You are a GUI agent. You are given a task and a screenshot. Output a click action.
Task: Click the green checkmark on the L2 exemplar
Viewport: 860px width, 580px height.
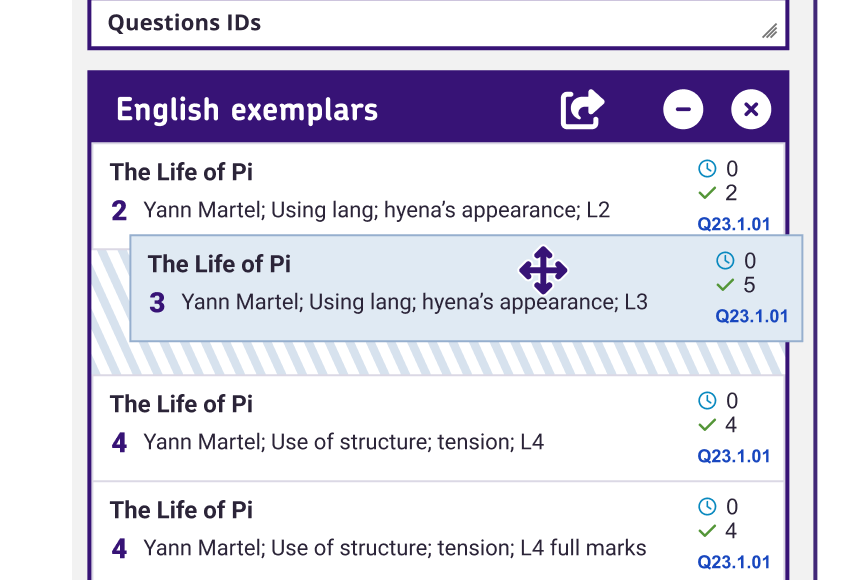coord(707,193)
